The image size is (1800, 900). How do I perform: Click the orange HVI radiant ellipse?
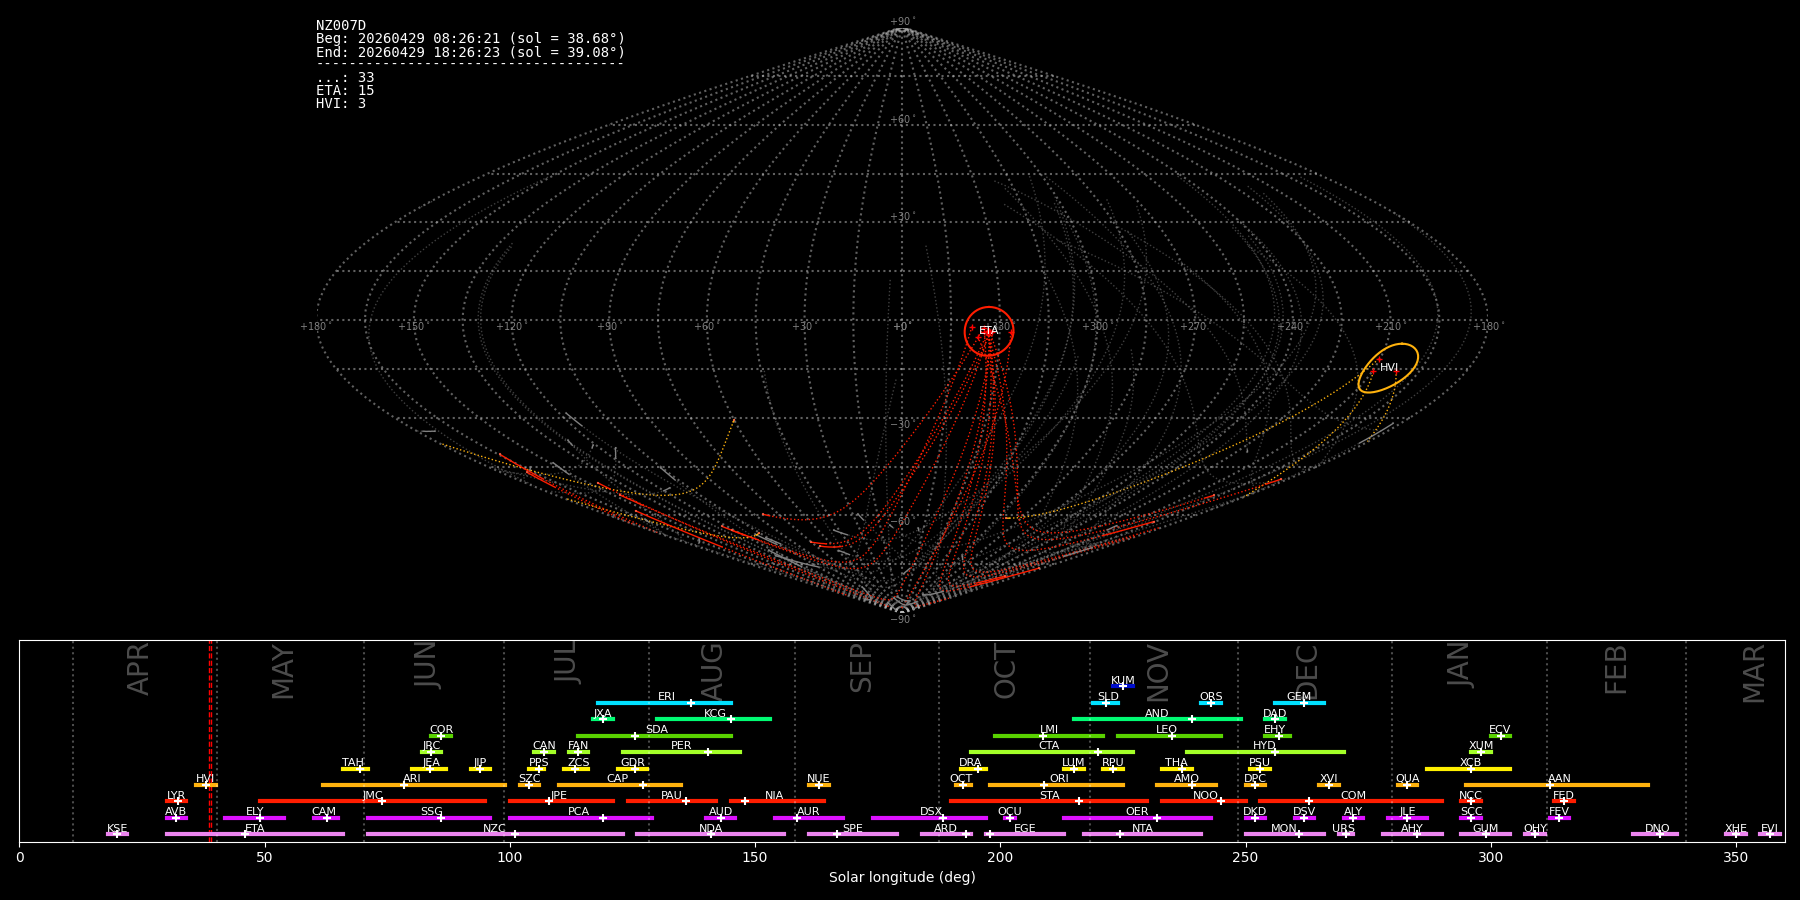point(1388,368)
